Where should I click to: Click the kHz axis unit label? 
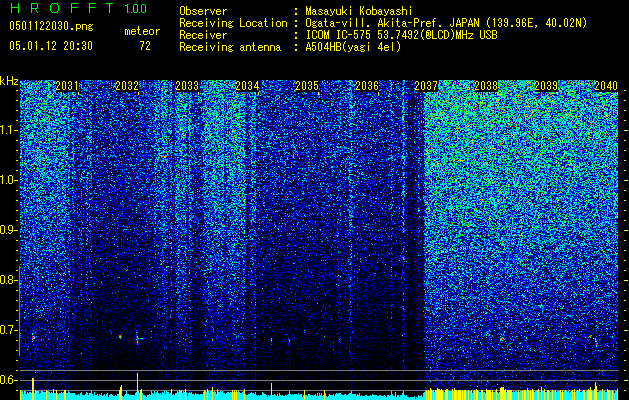(9, 81)
